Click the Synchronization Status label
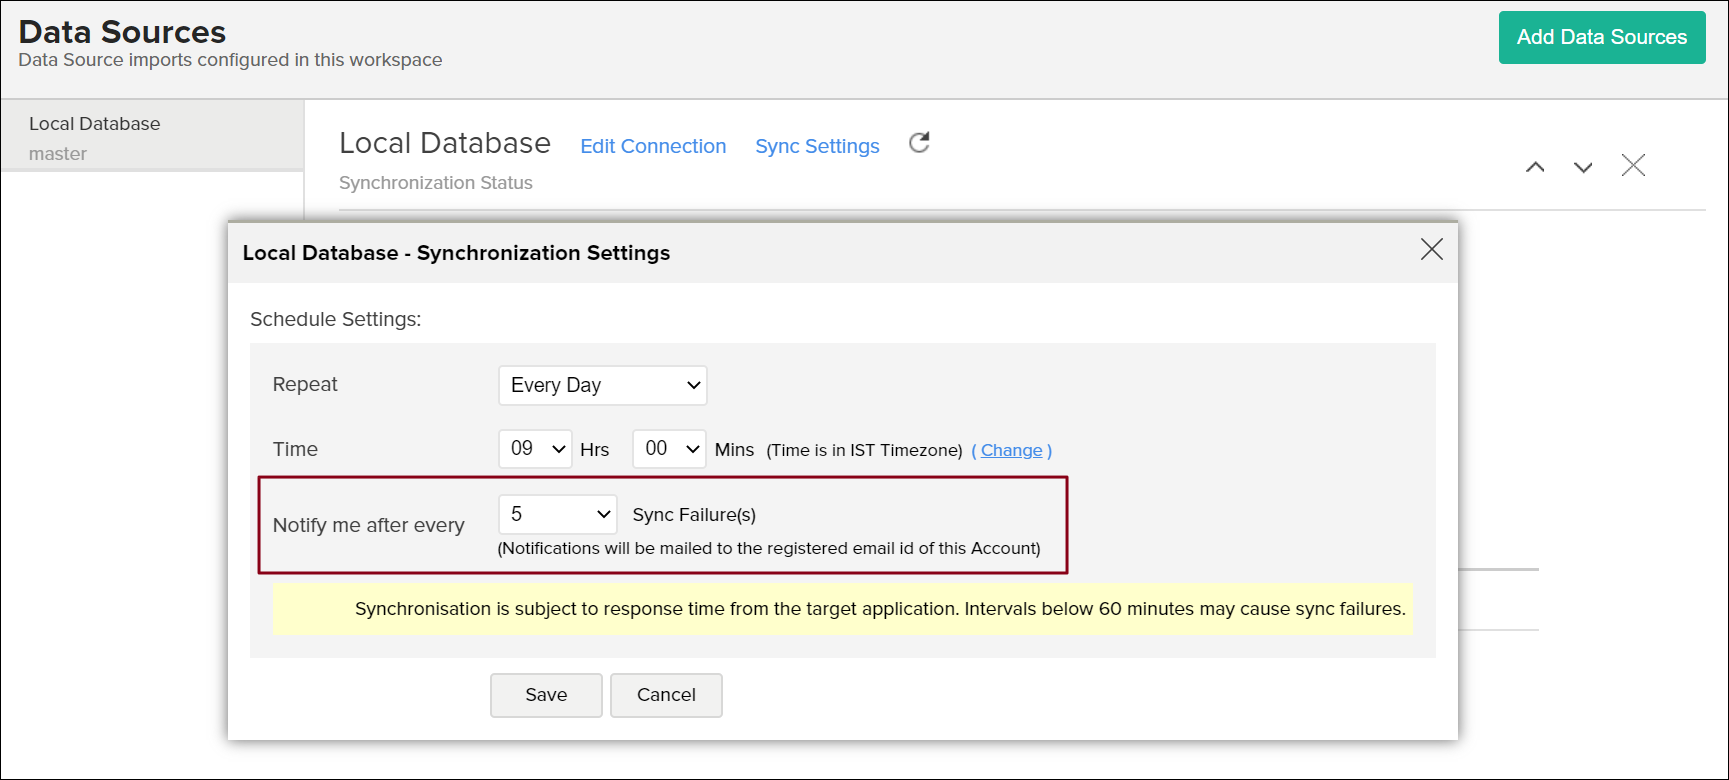This screenshot has height=780, width=1729. tap(435, 183)
